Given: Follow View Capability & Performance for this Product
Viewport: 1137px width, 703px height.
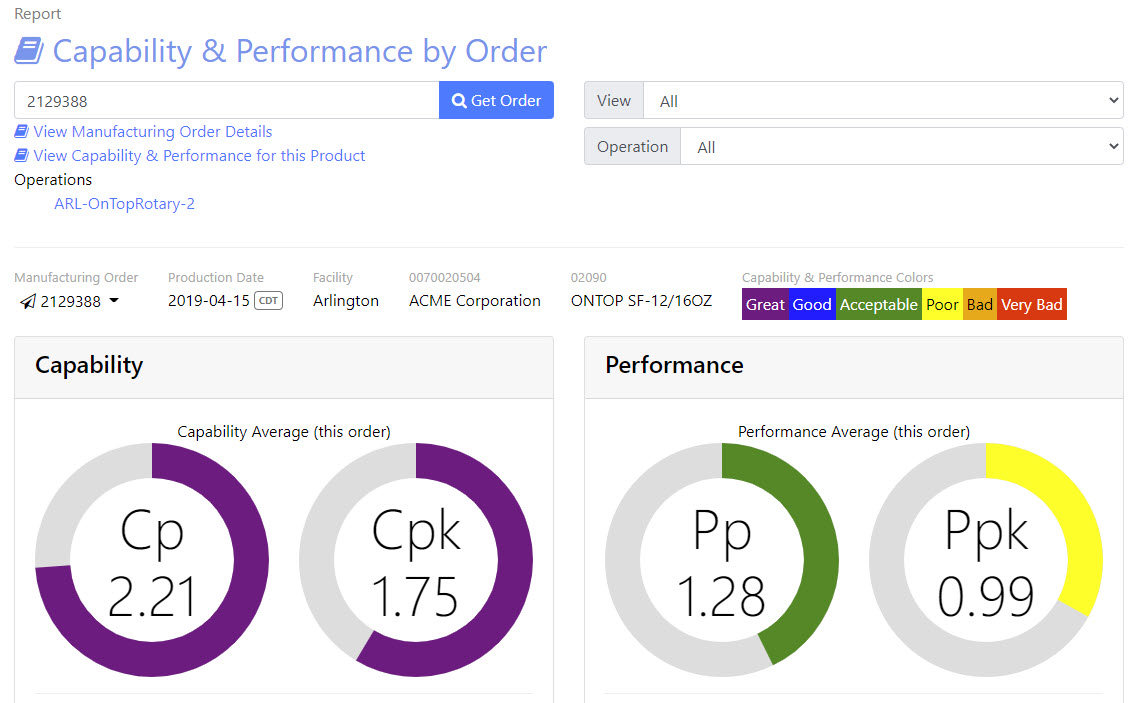Looking at the screenshot, I should pyautogui.click(x=199, y=156).
